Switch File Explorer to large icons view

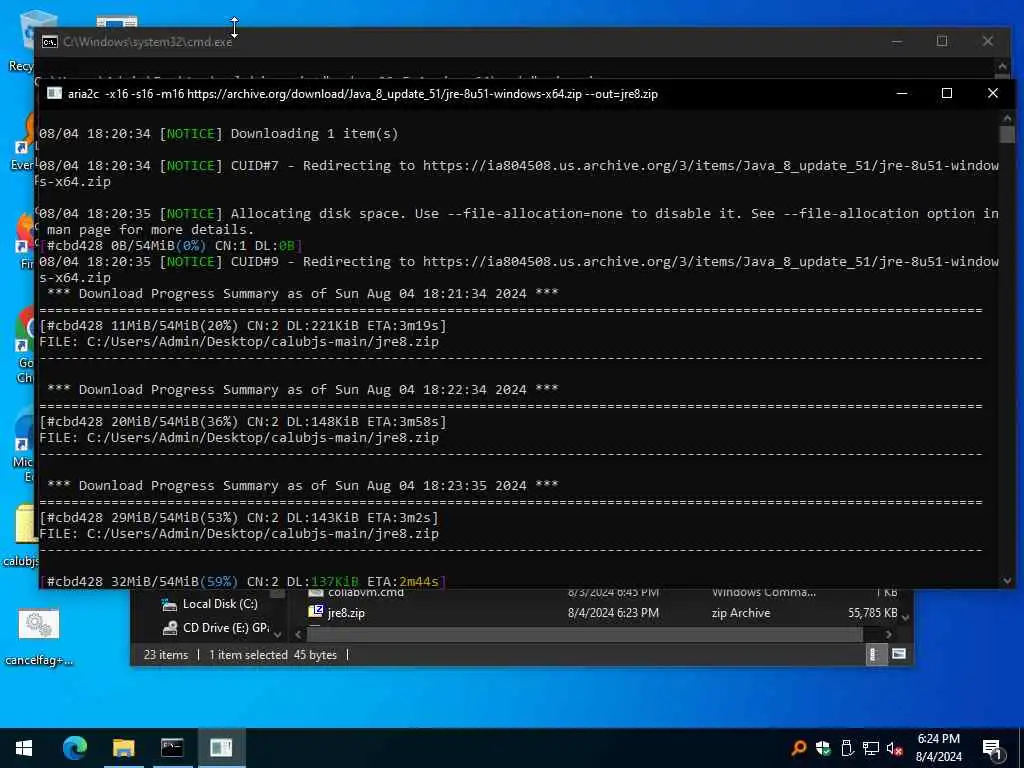click(x=899, y=654)
